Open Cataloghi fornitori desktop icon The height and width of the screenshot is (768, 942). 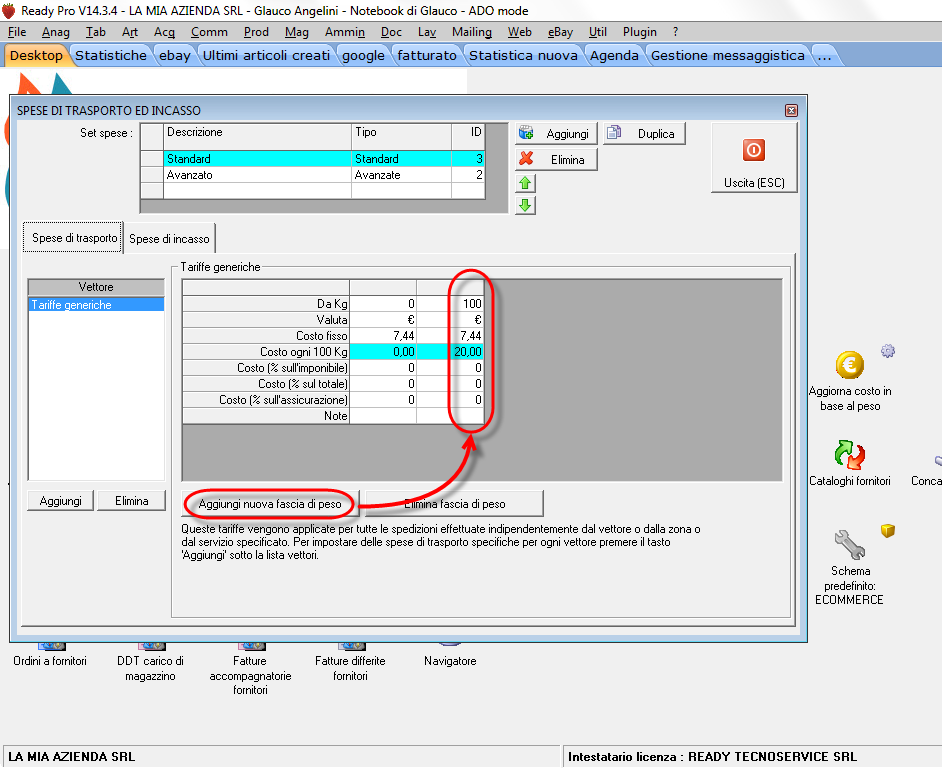point(849,463)
